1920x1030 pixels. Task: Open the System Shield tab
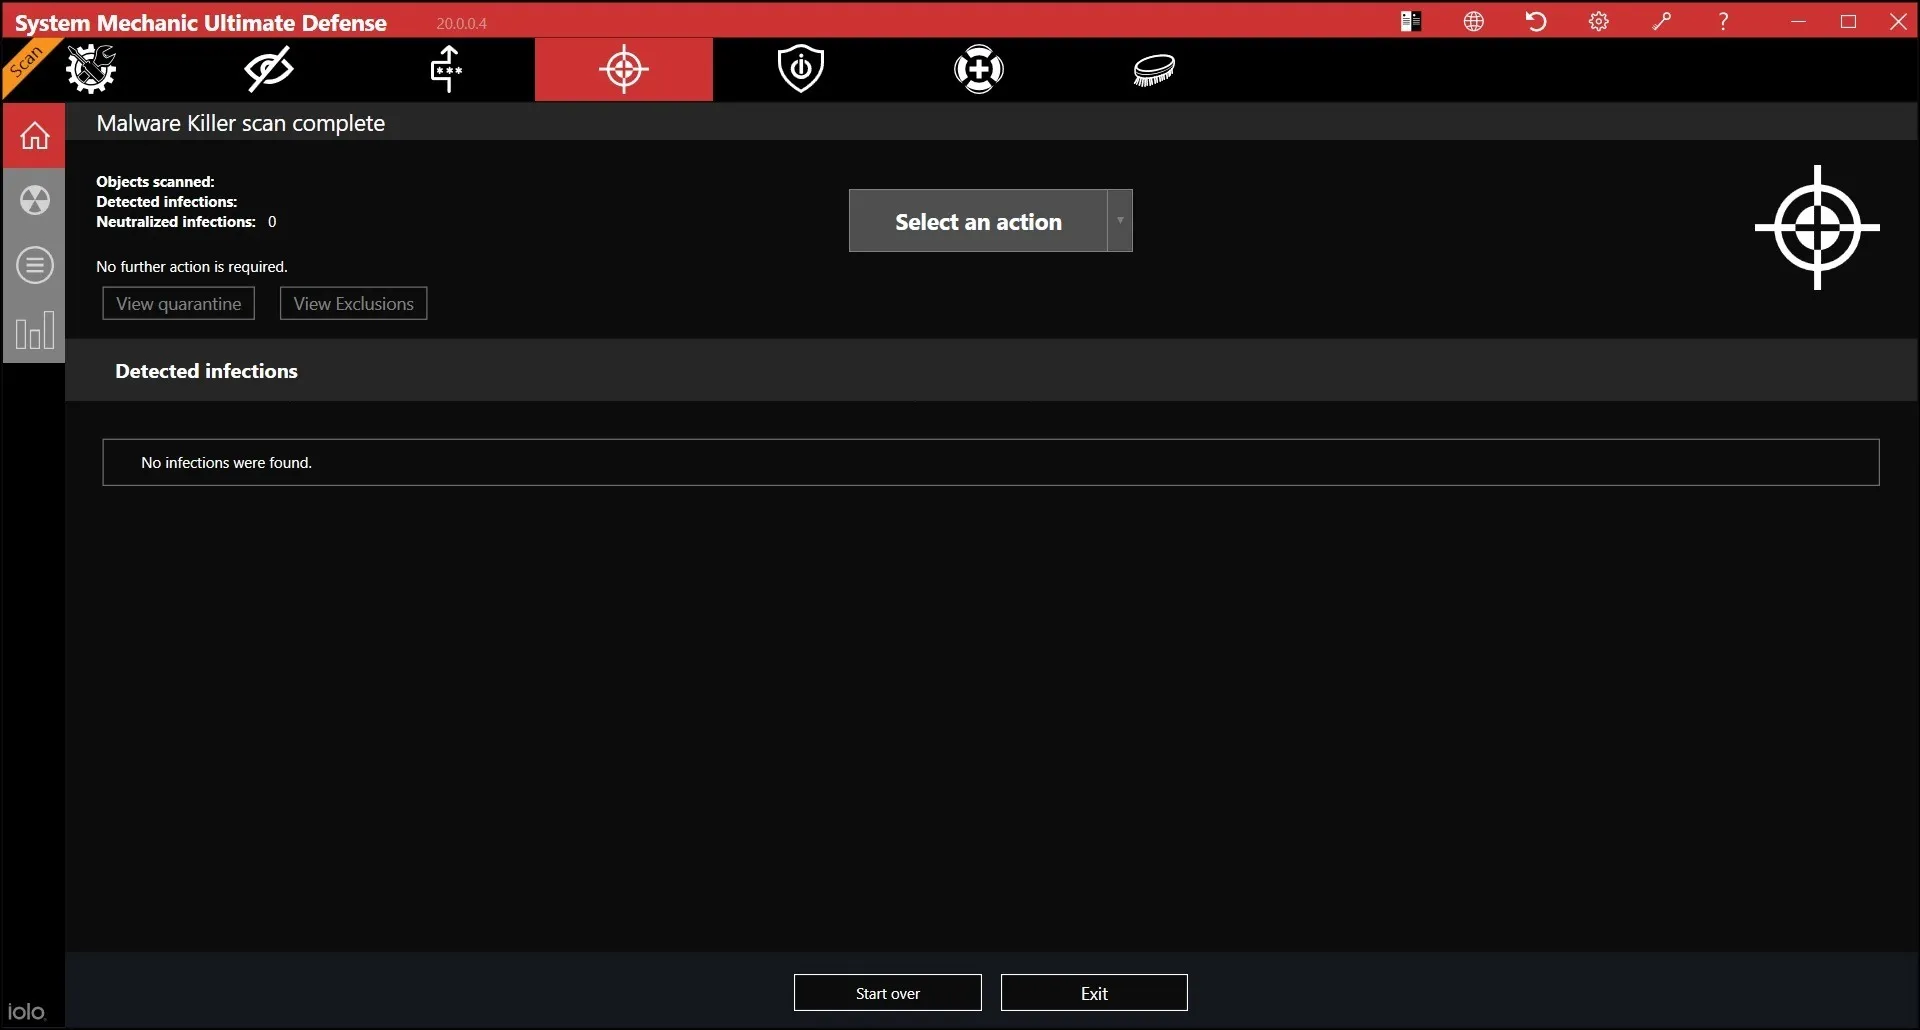coord(801,69)
